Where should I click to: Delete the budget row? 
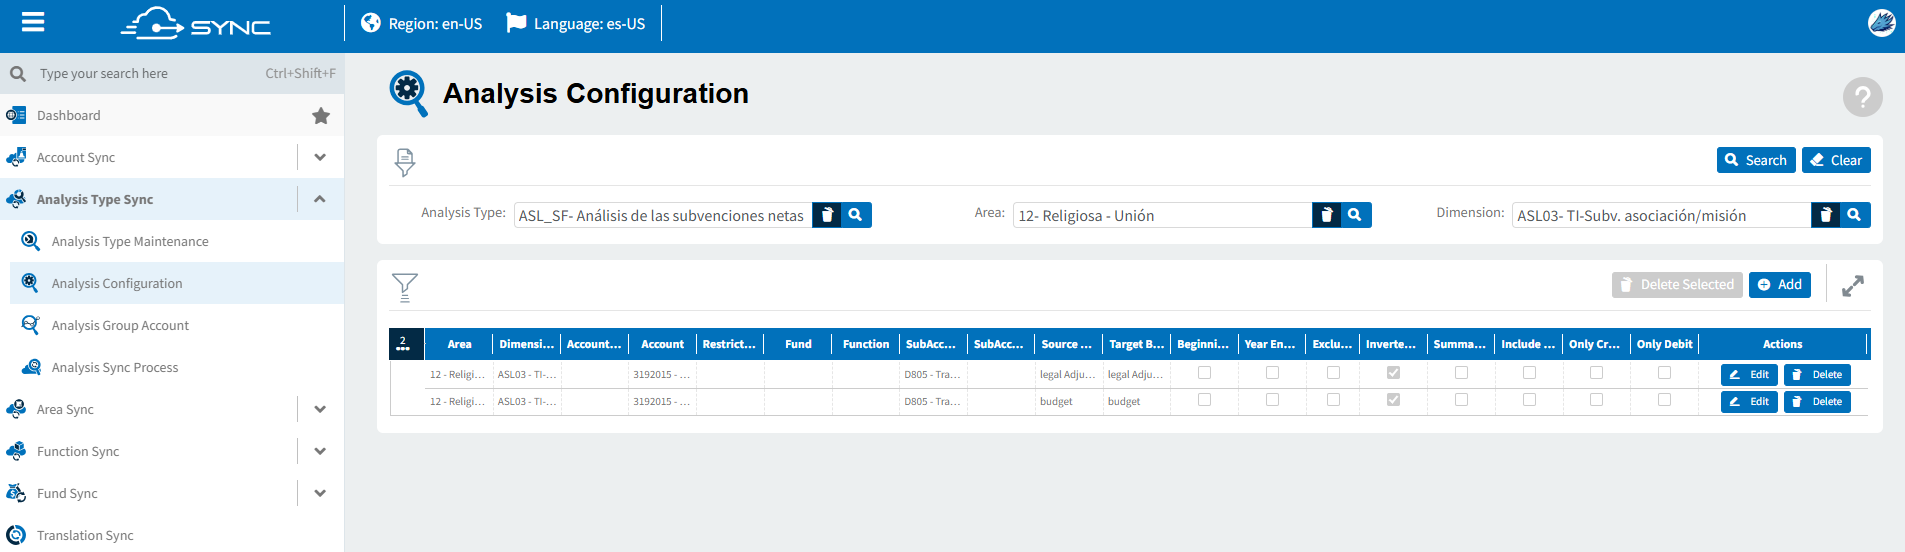[1817, 401]
